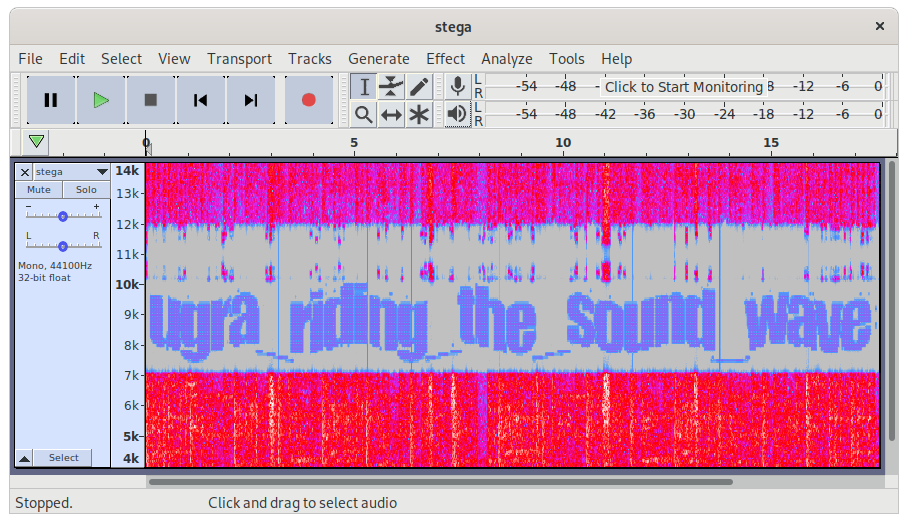908x523 pixels.
Task: Select the magnifier Zoom tool
Action: click(x=364, y=115)
